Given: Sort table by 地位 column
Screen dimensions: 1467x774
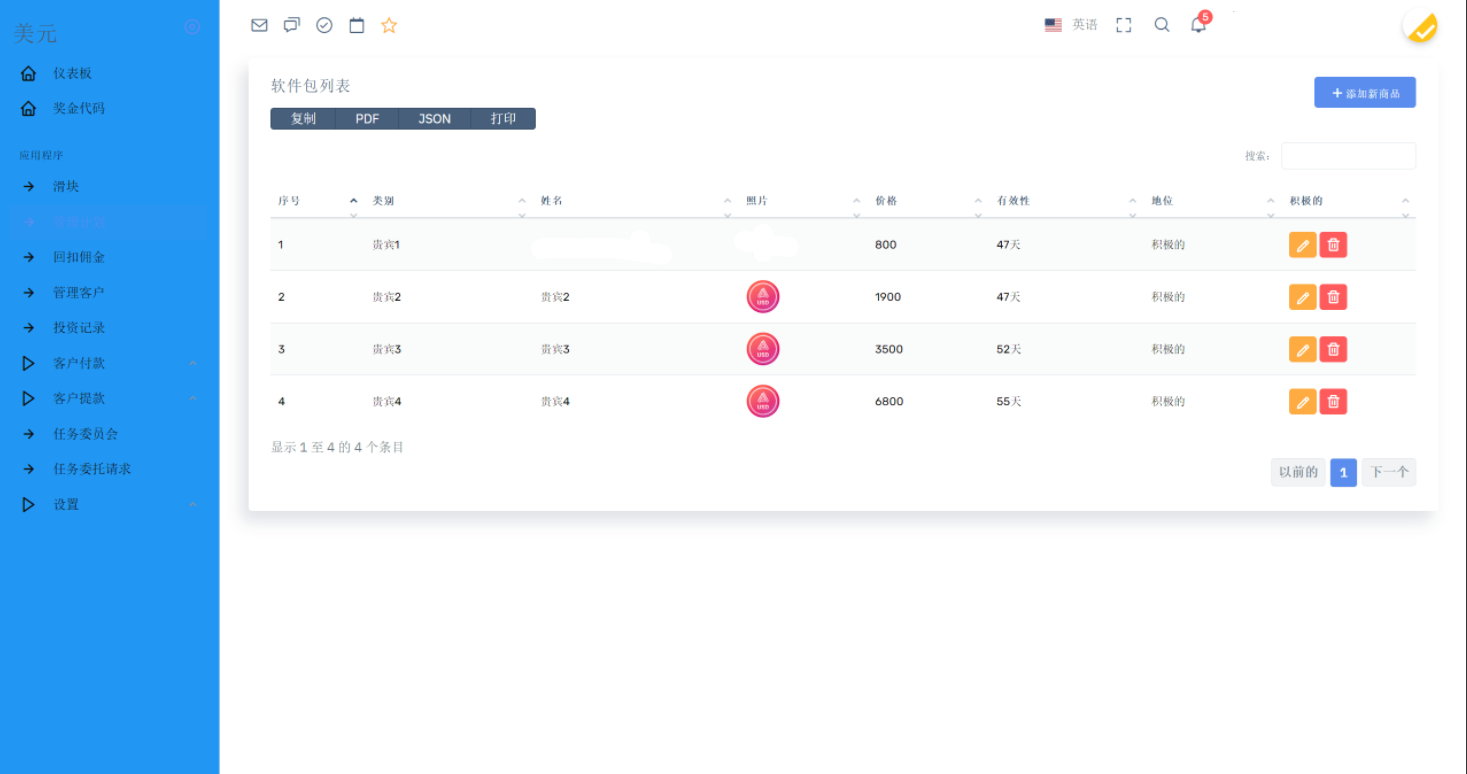Looking at the screenshot, I should [1212, 201].
